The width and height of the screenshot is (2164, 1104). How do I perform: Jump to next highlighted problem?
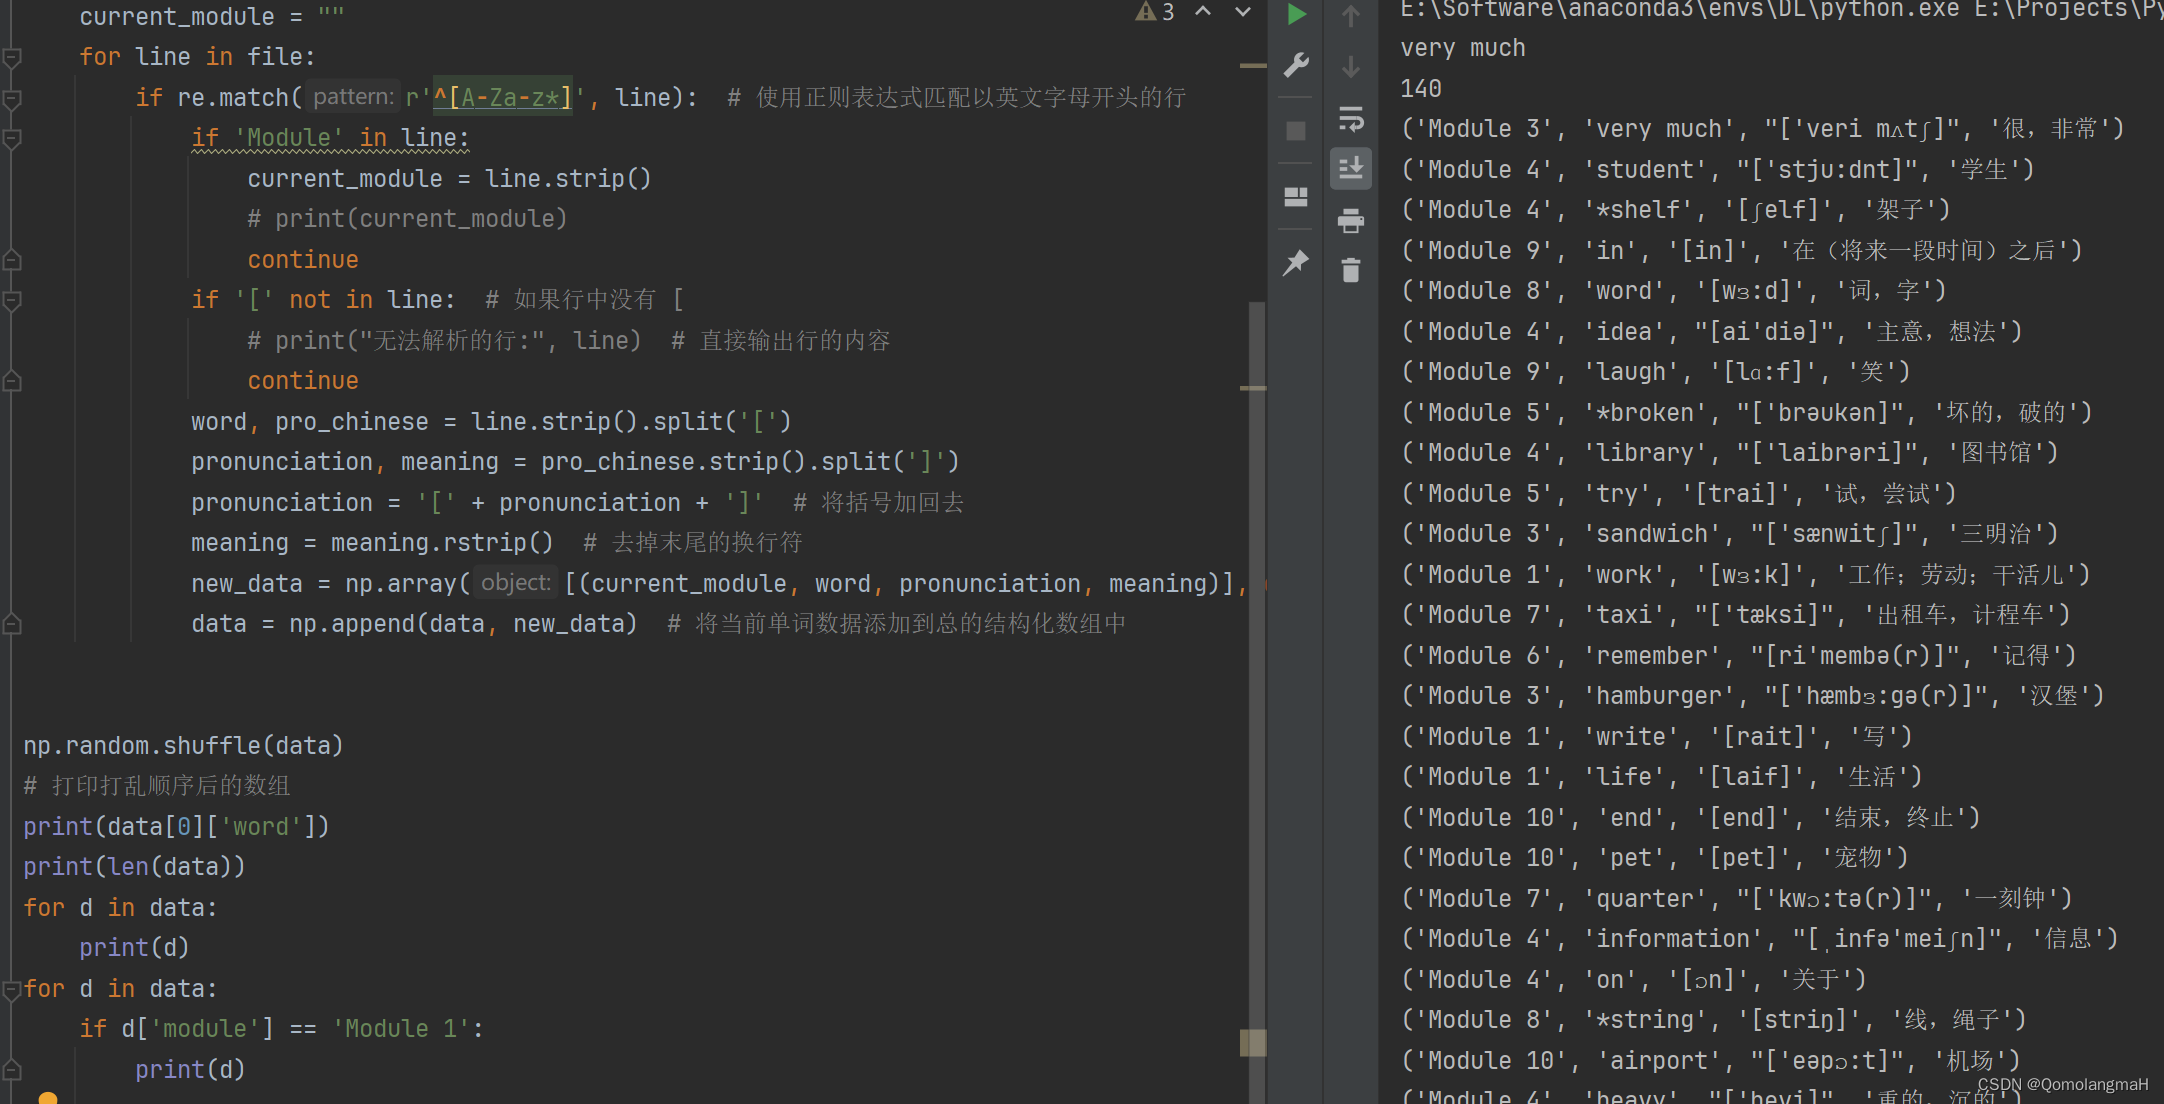click(1243, 12)
